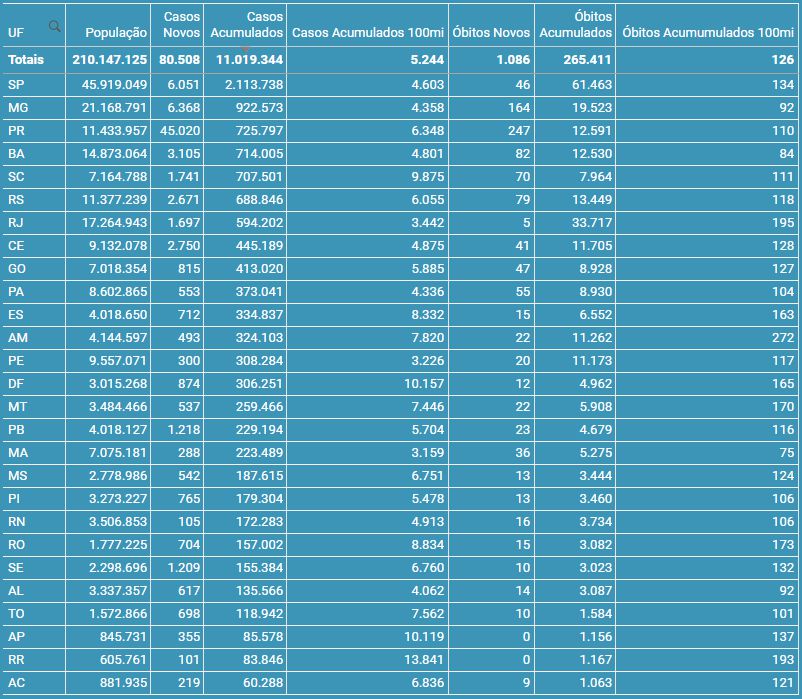Viewport: 802px width, 699px height.
Task: Click Casos Acumulados 100mi column header
Action: (x=366, y=33)
